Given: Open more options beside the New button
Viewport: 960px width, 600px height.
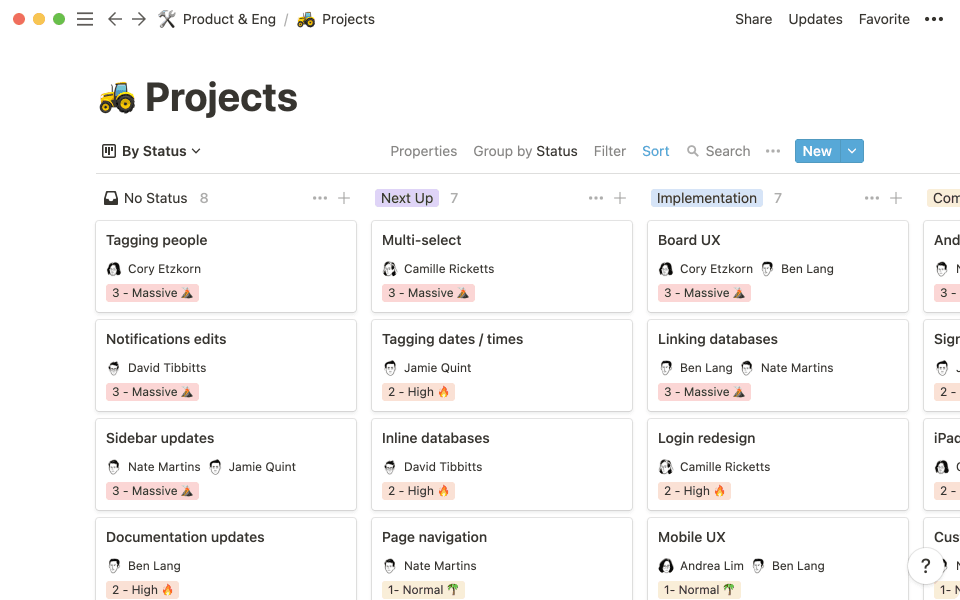Looking at the screenshot, I should tap(772, 151).
